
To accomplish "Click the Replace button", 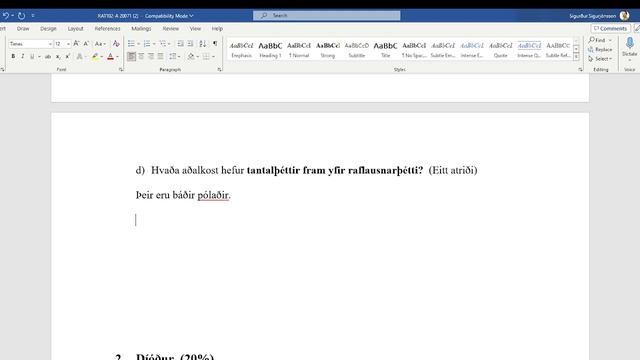I will coord(600,49).
